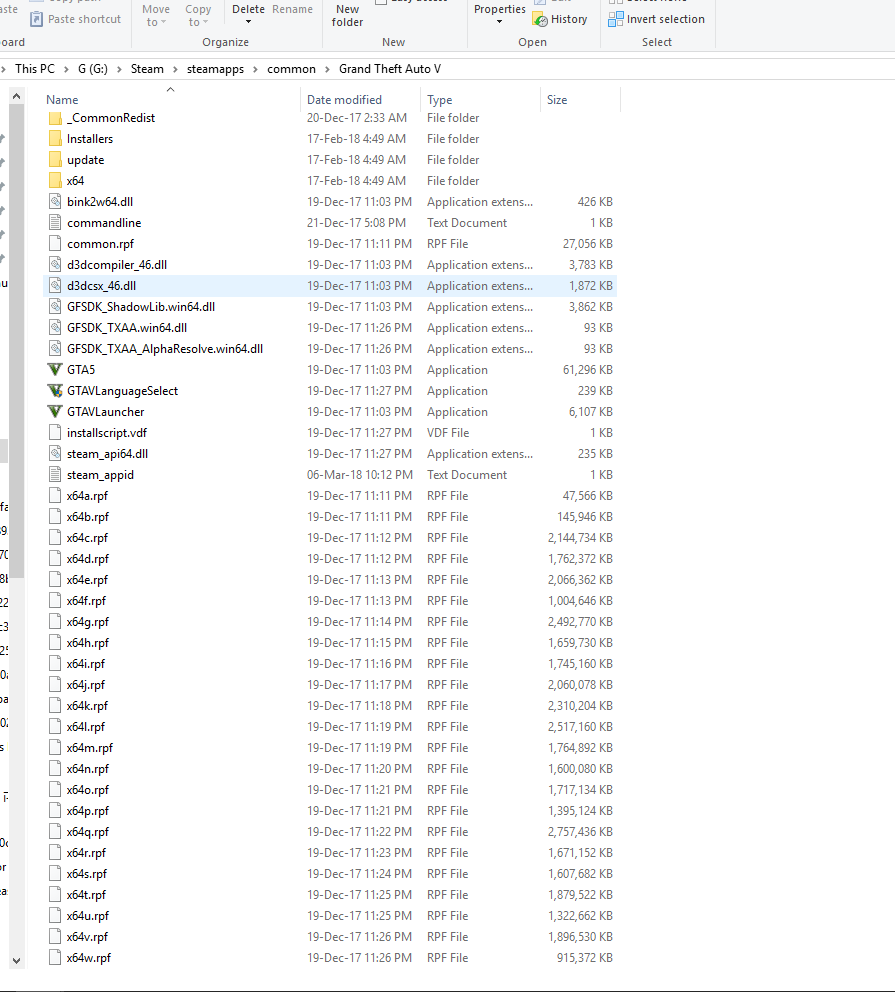Navigate to common in the address bar
The height and width of the screenshot is (992, 895).
coord(291,69)
